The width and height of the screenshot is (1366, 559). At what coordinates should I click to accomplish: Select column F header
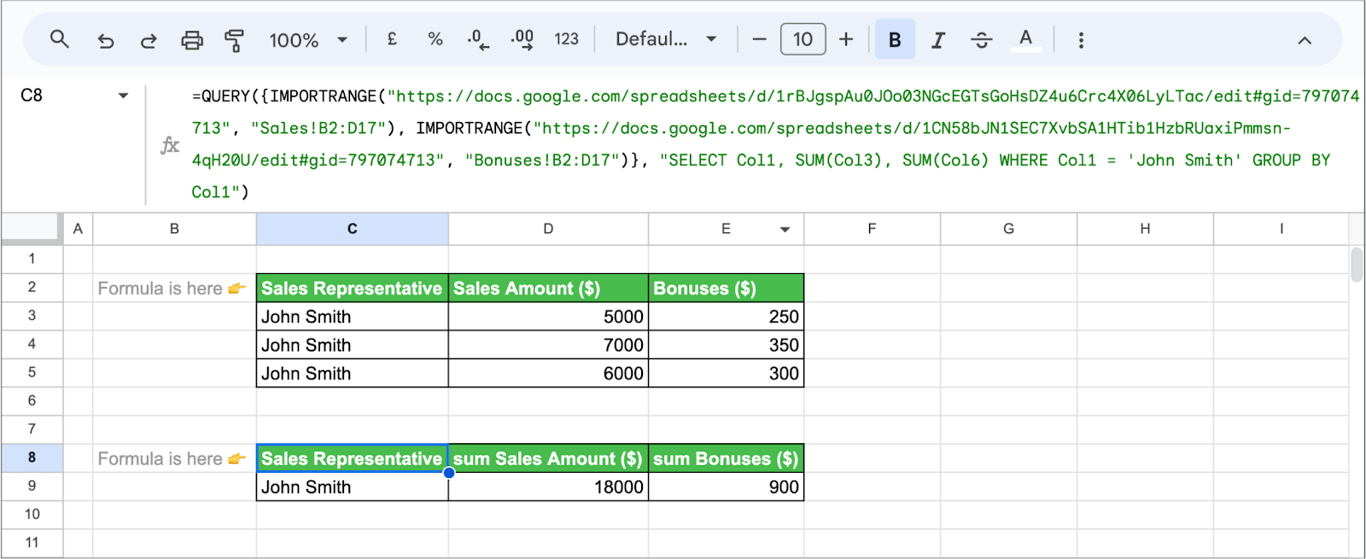872,229
